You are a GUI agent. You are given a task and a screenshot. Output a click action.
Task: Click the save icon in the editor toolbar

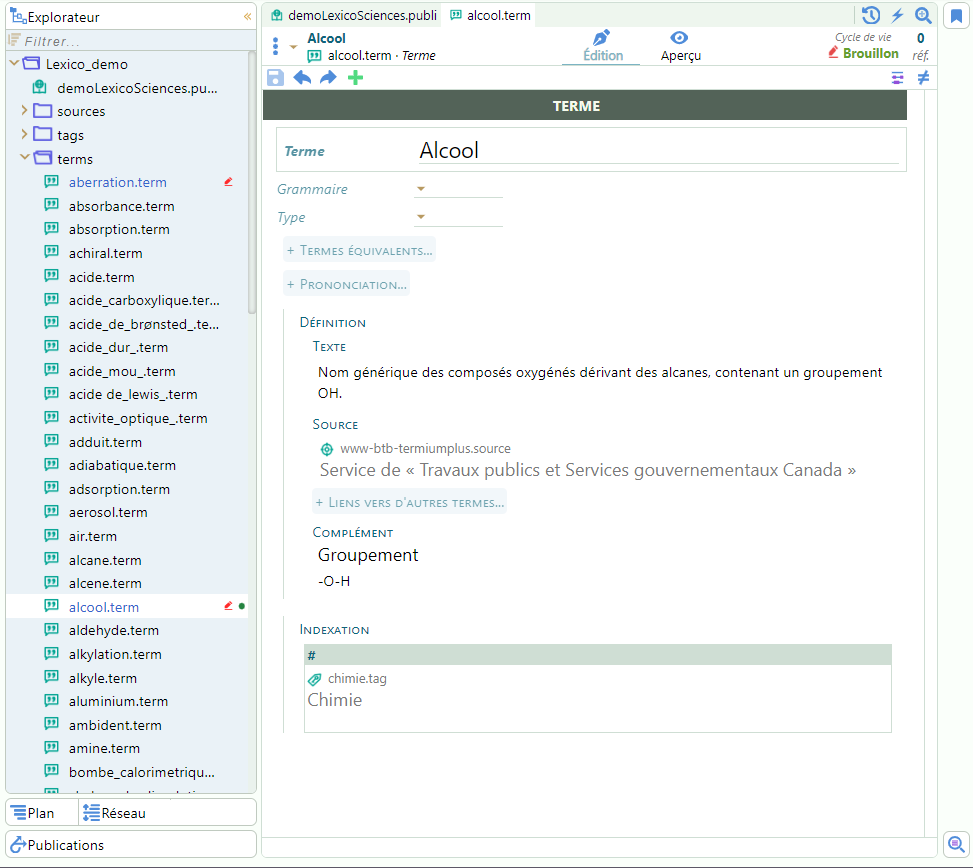pyautogui.click(x=275, y=78)
